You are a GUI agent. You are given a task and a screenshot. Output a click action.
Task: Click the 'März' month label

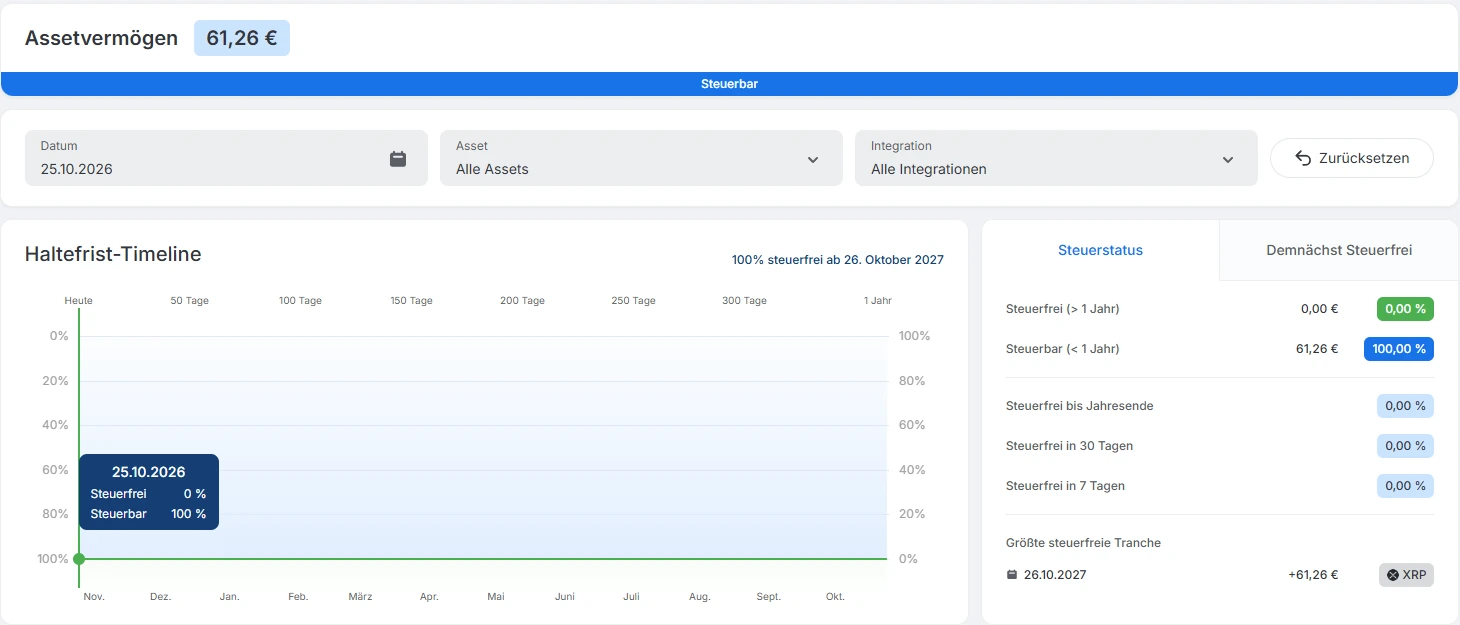coord(360,597)
